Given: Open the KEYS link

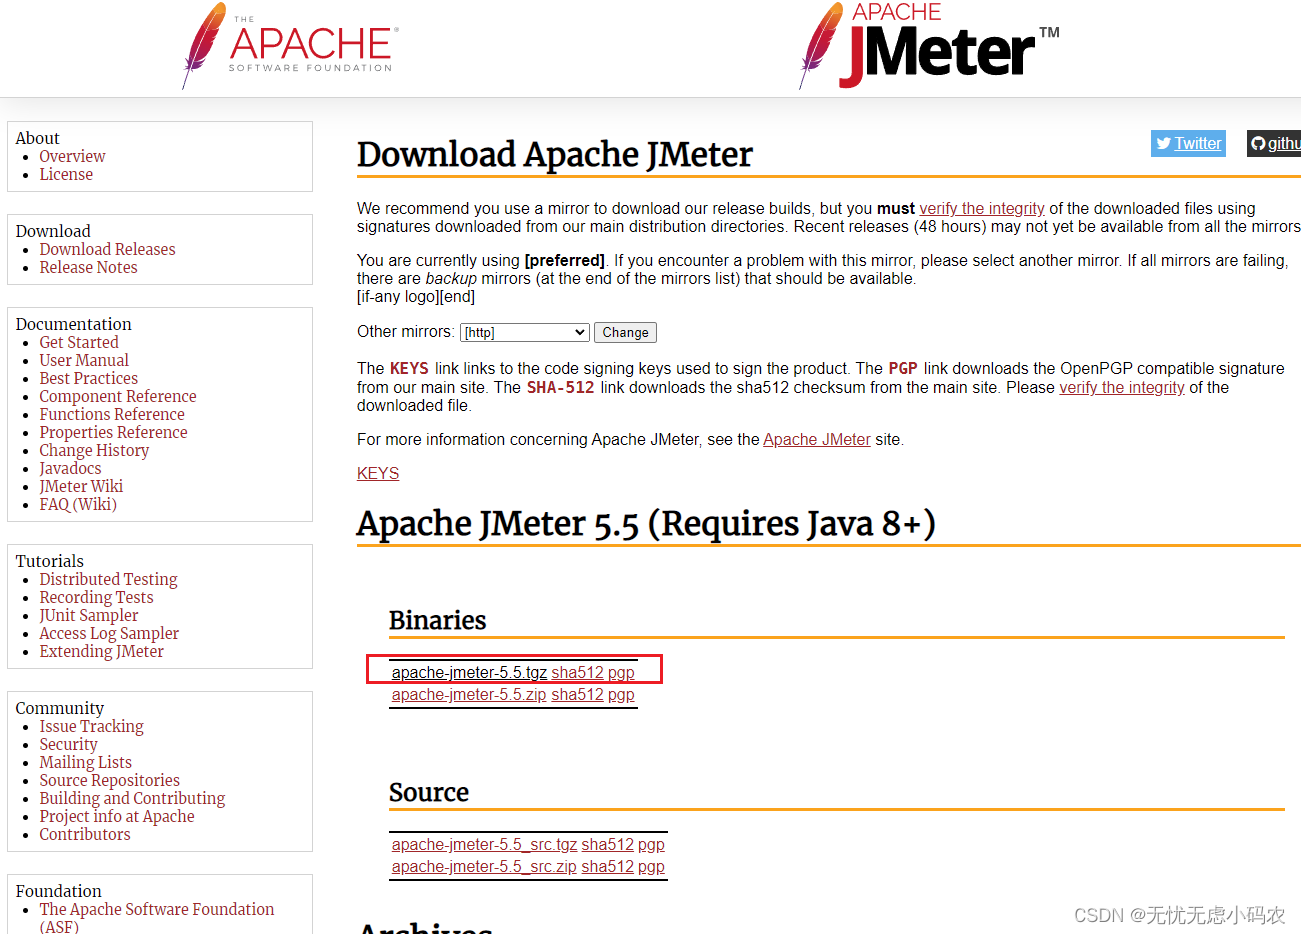Looking at the screenshot, I should click(x=378, y=473).
